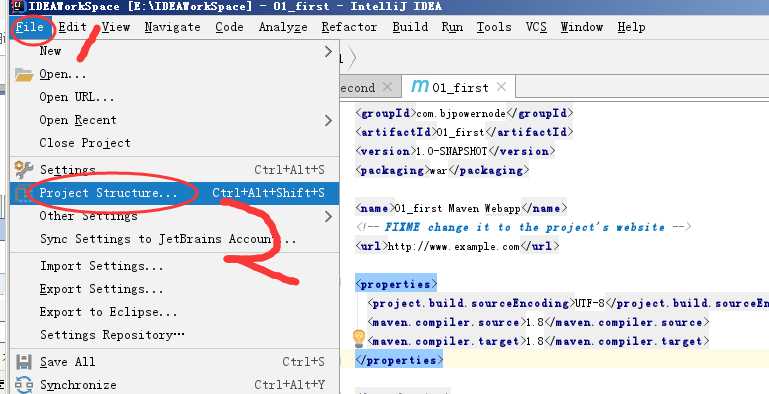The height and width of the screenshot is (394, 769).
Task: Click the name 01_first Maven Webapp line
Action: pos(461,208)
